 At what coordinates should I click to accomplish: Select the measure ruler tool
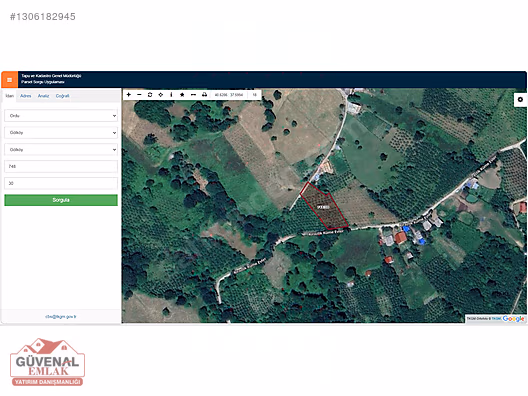193,95
